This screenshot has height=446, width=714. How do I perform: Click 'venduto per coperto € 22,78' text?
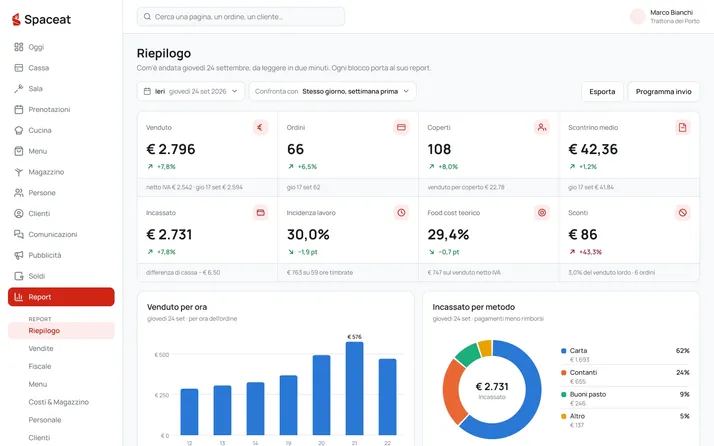(466, 187)
